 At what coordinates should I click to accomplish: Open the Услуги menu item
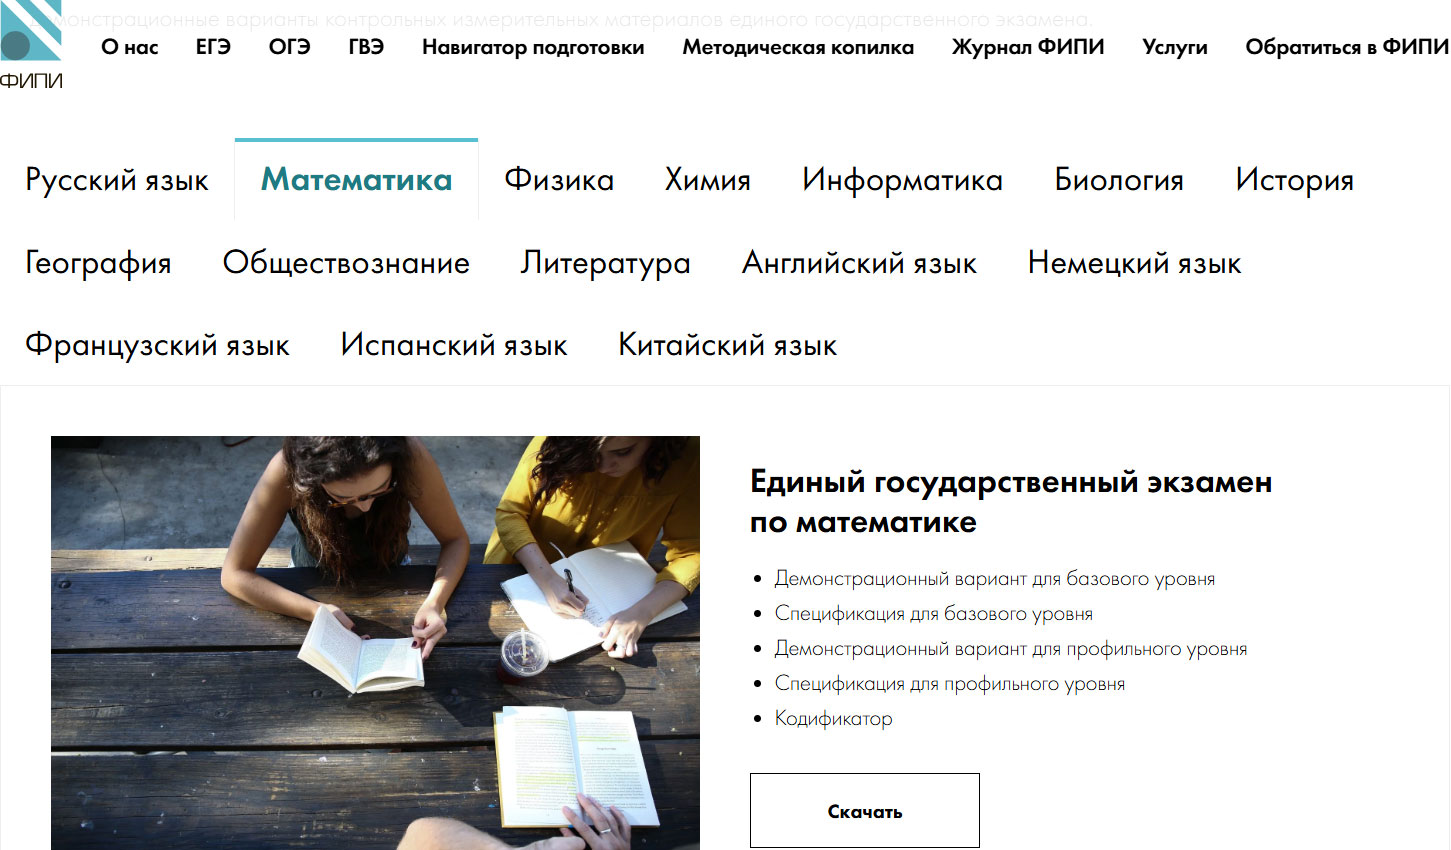tap(1175, 47)
